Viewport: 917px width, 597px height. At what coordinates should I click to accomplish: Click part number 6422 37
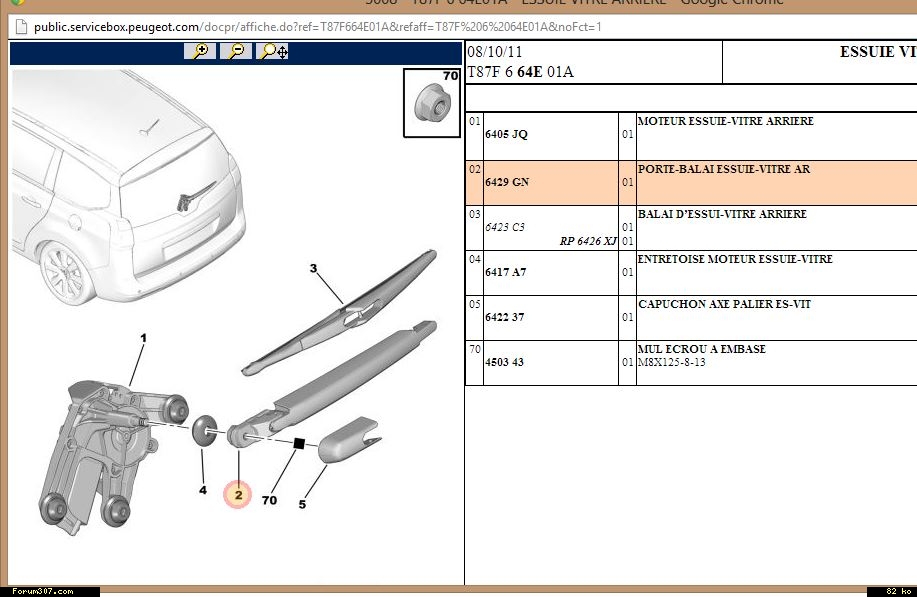pos(505,318)
